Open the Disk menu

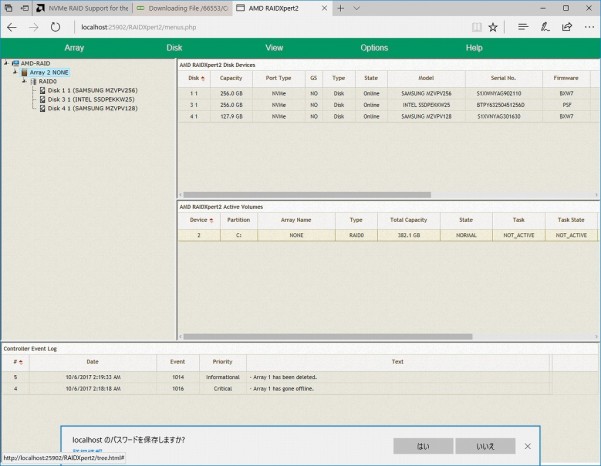174,48
